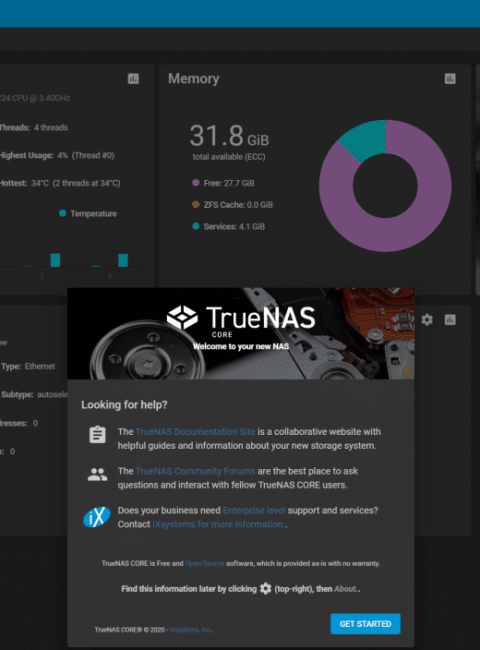Open the Memory card reports chart icon
The image size is (480, 650).
point(450,79)
